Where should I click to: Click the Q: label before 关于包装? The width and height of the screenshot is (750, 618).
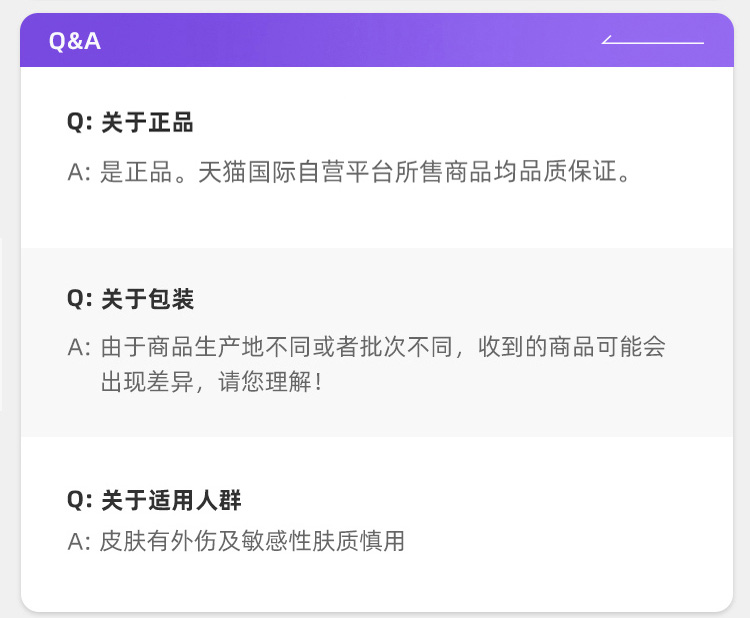(80, 299)
